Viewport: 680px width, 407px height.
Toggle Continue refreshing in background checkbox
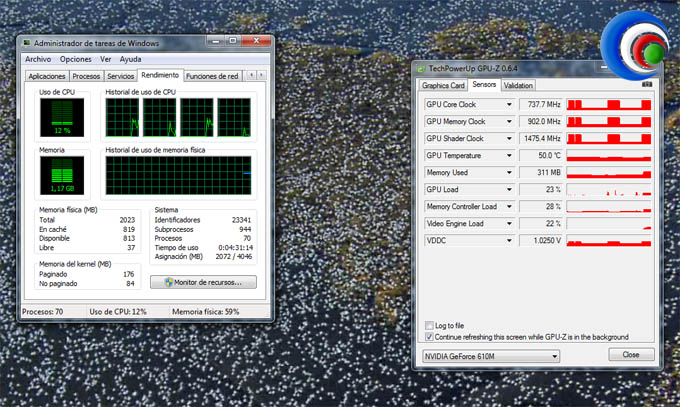429,337
